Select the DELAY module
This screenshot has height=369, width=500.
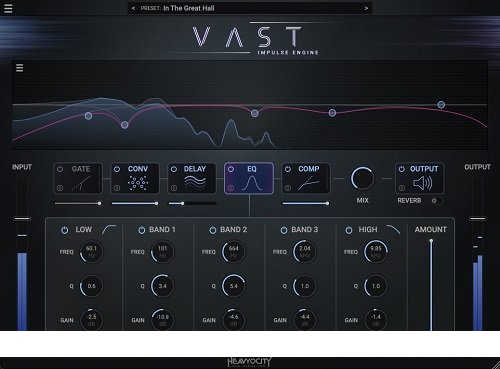click(192, 178)
